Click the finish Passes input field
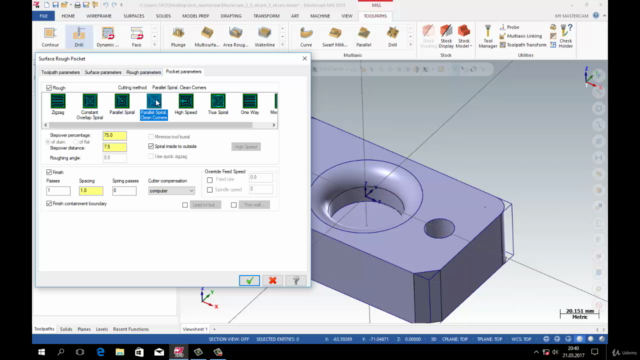The width and height of the screenshot is (640, 360). [x=58, y=191]
